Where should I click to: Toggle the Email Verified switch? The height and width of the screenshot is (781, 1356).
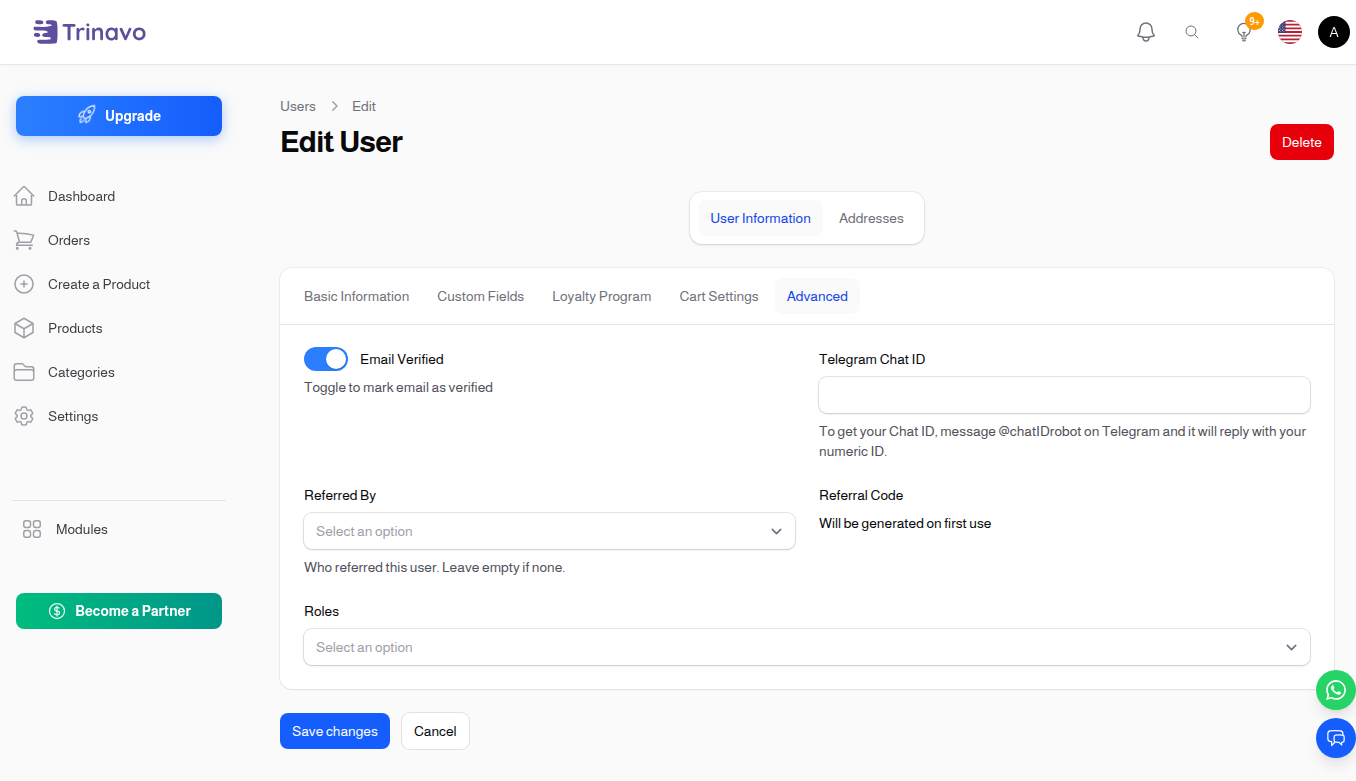click(326, 359)
